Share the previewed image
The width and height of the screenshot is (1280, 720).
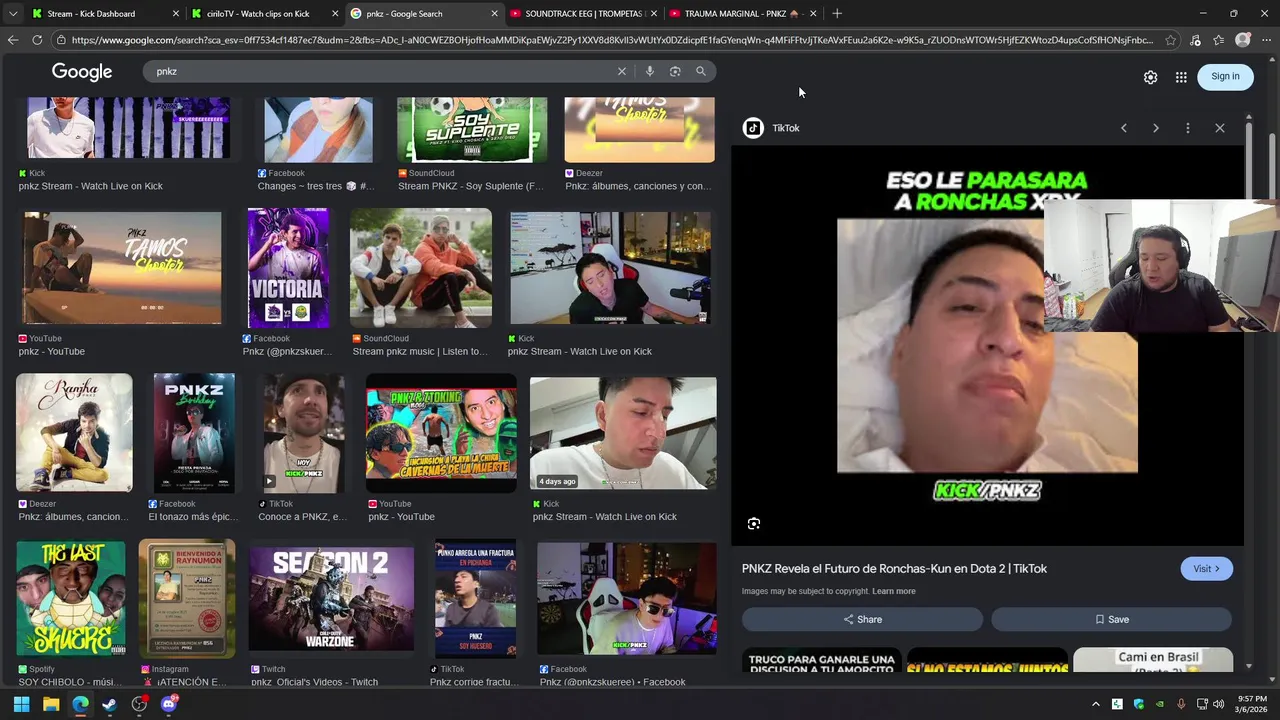[x=862, y=619]
